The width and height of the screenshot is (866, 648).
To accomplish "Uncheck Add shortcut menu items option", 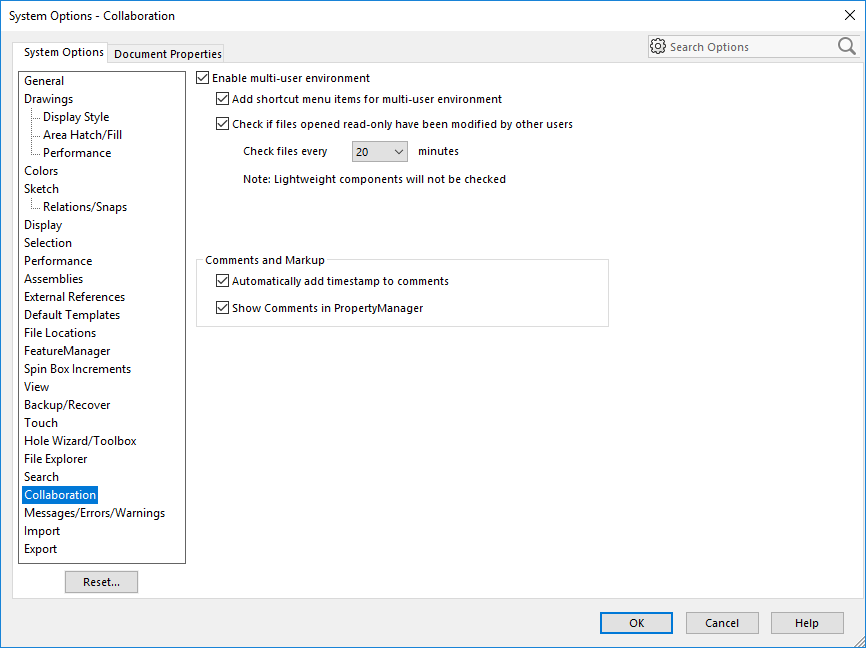I will click(x=223, y=99).
